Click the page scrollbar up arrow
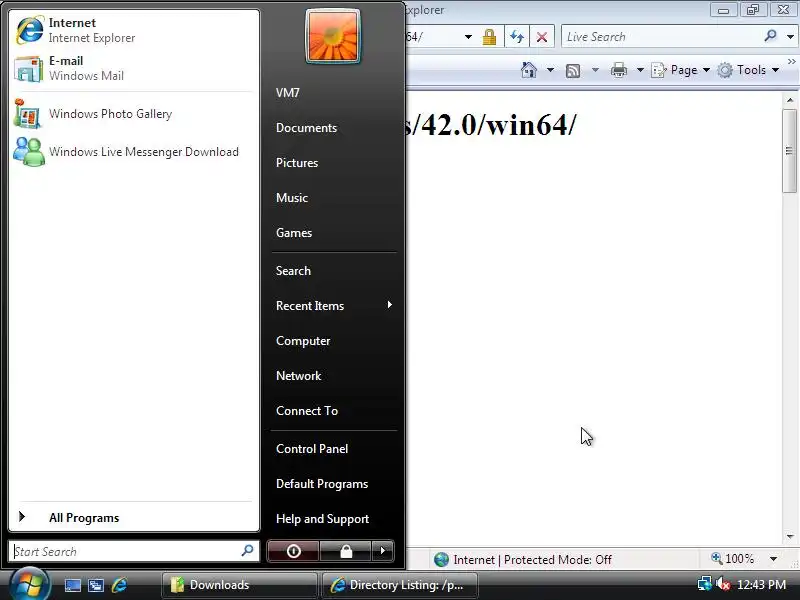The height and width of the screenshot is (600, 800). pos(790,100)
